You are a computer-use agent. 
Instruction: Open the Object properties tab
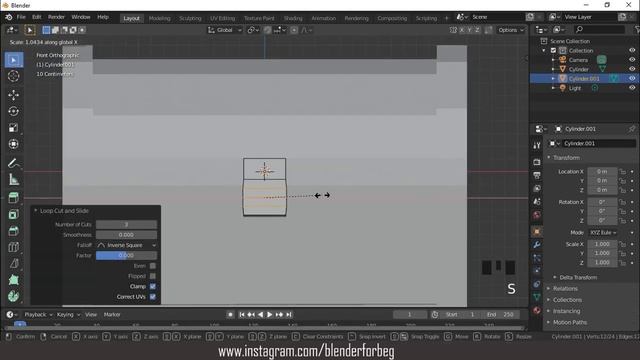coord(537,231)
